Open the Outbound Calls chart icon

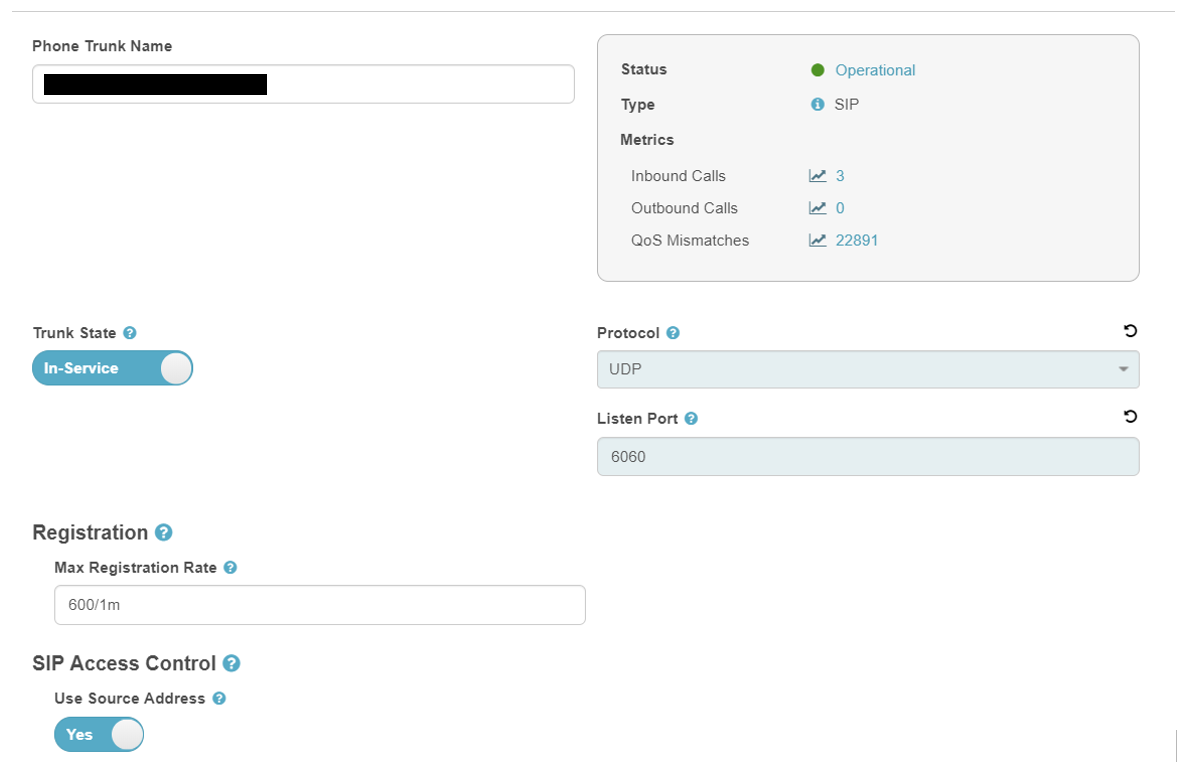[x=817, y=208]
